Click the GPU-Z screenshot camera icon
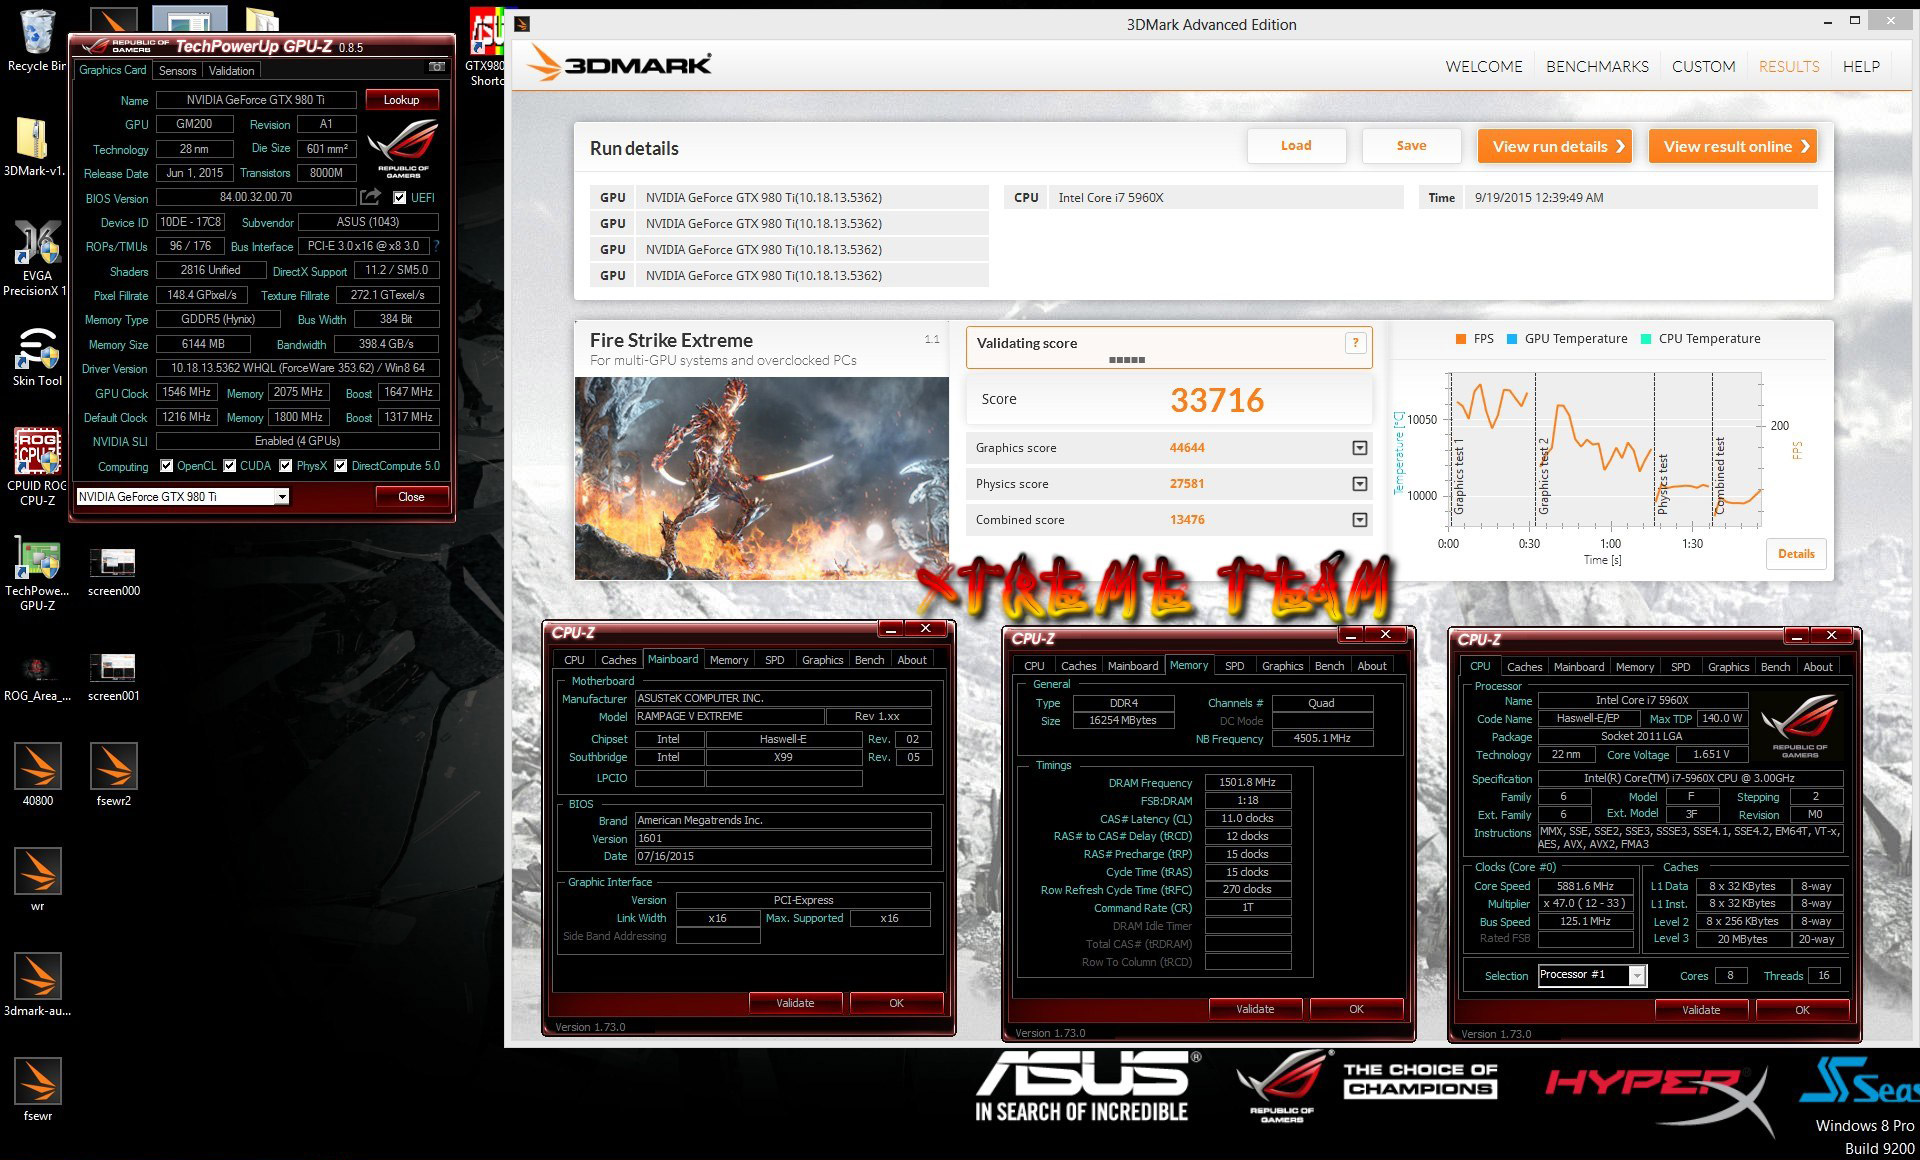 (x=437, y=67)
